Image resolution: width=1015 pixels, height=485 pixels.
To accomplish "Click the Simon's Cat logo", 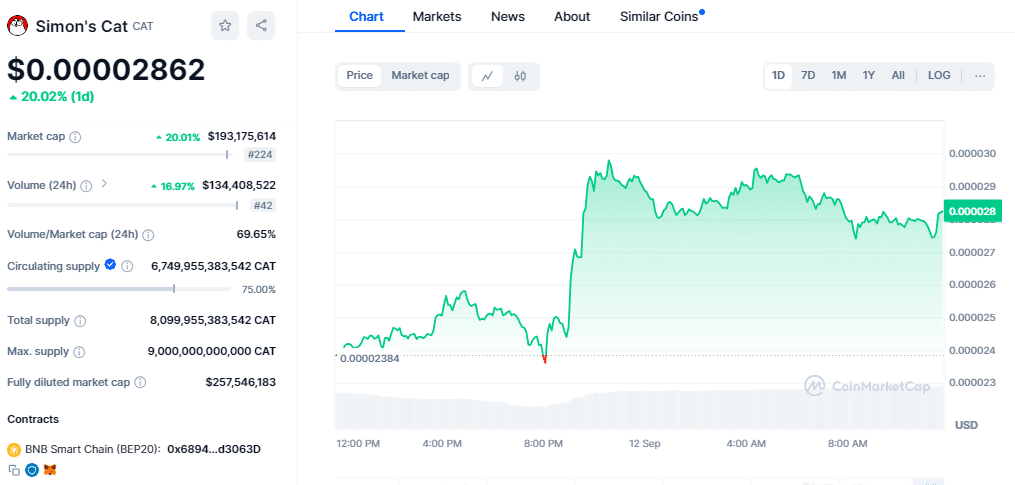I will point(17,26).
